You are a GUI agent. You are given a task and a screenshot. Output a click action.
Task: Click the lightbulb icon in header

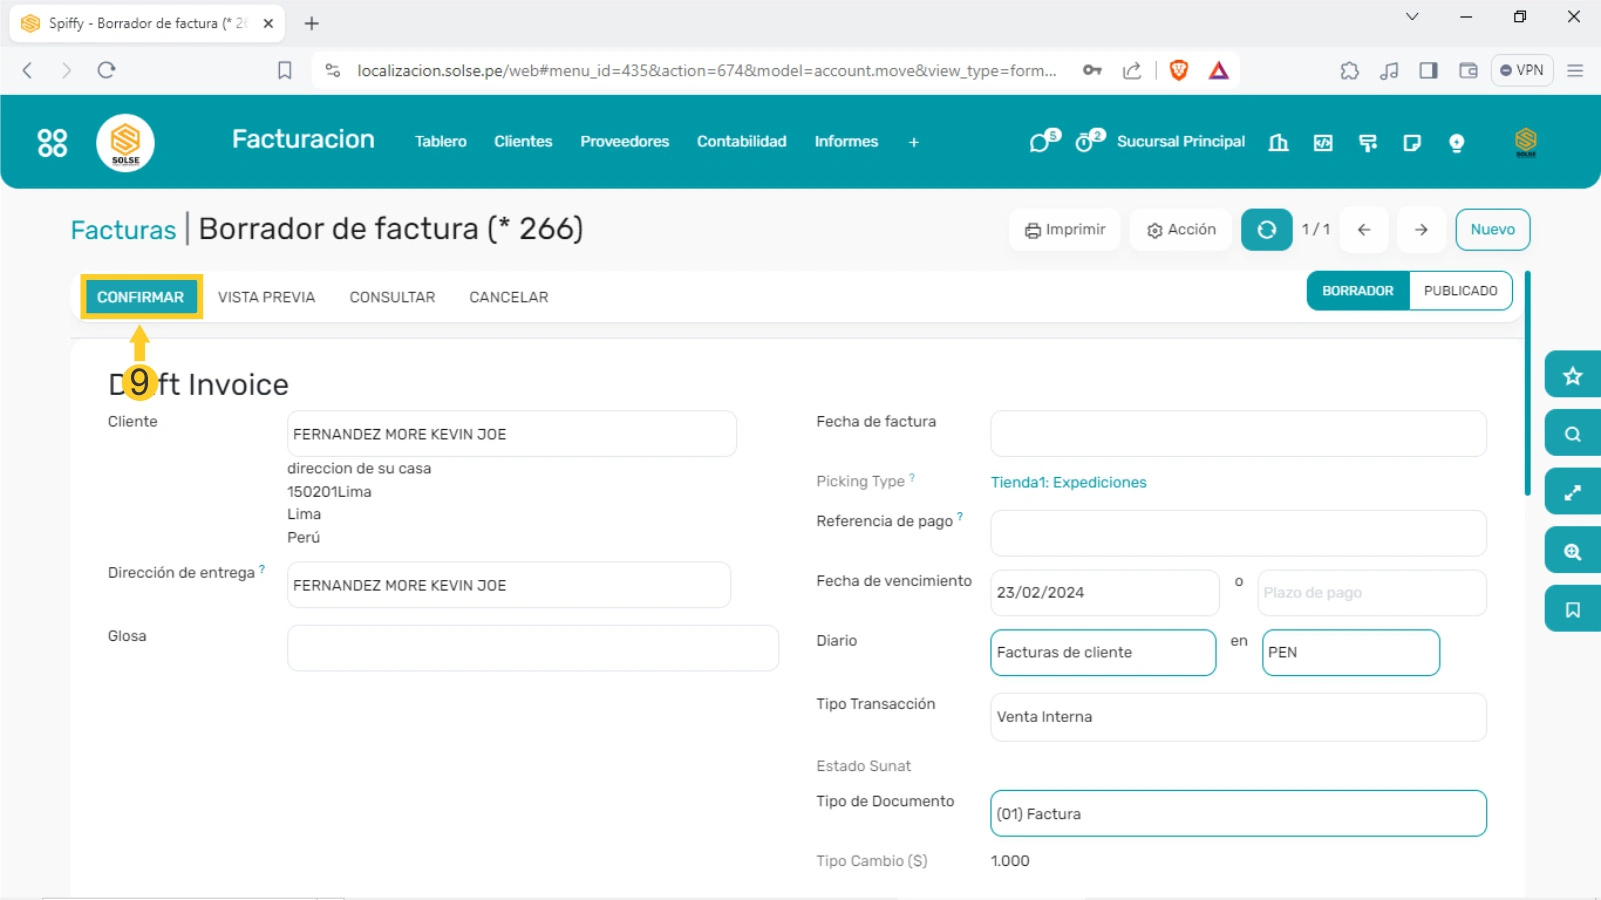[x=1456, y=143]
